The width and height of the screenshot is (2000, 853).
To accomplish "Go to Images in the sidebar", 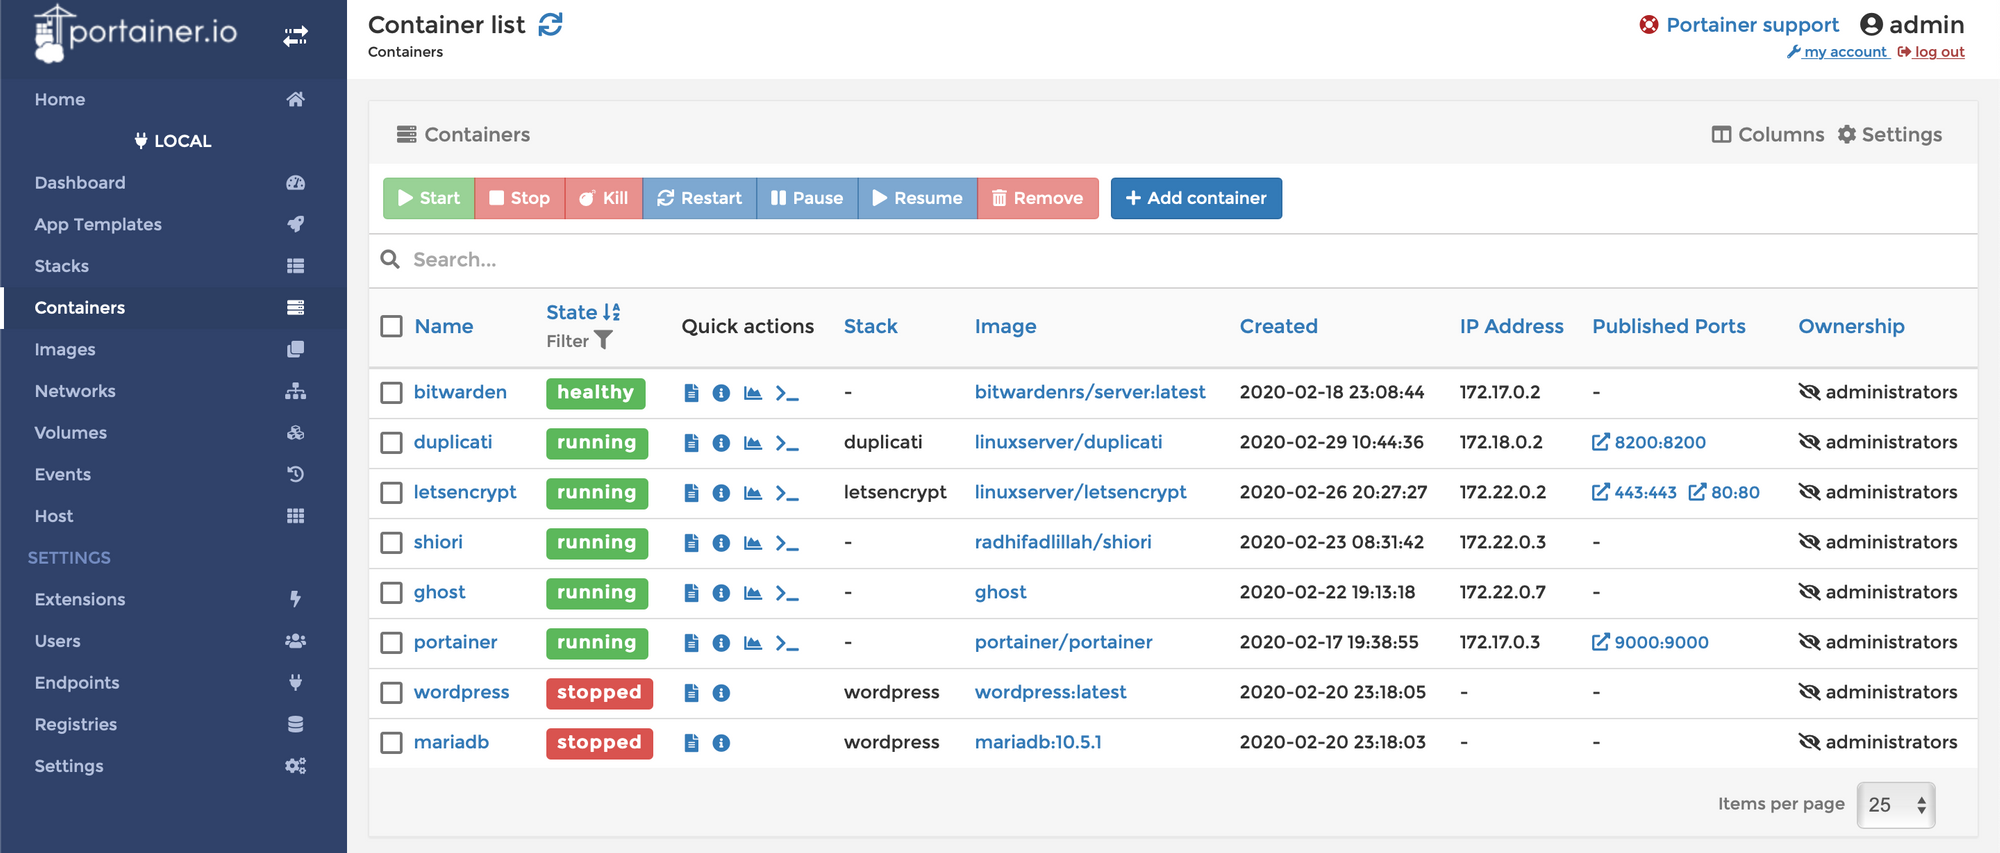I will [x=65, y=350].
